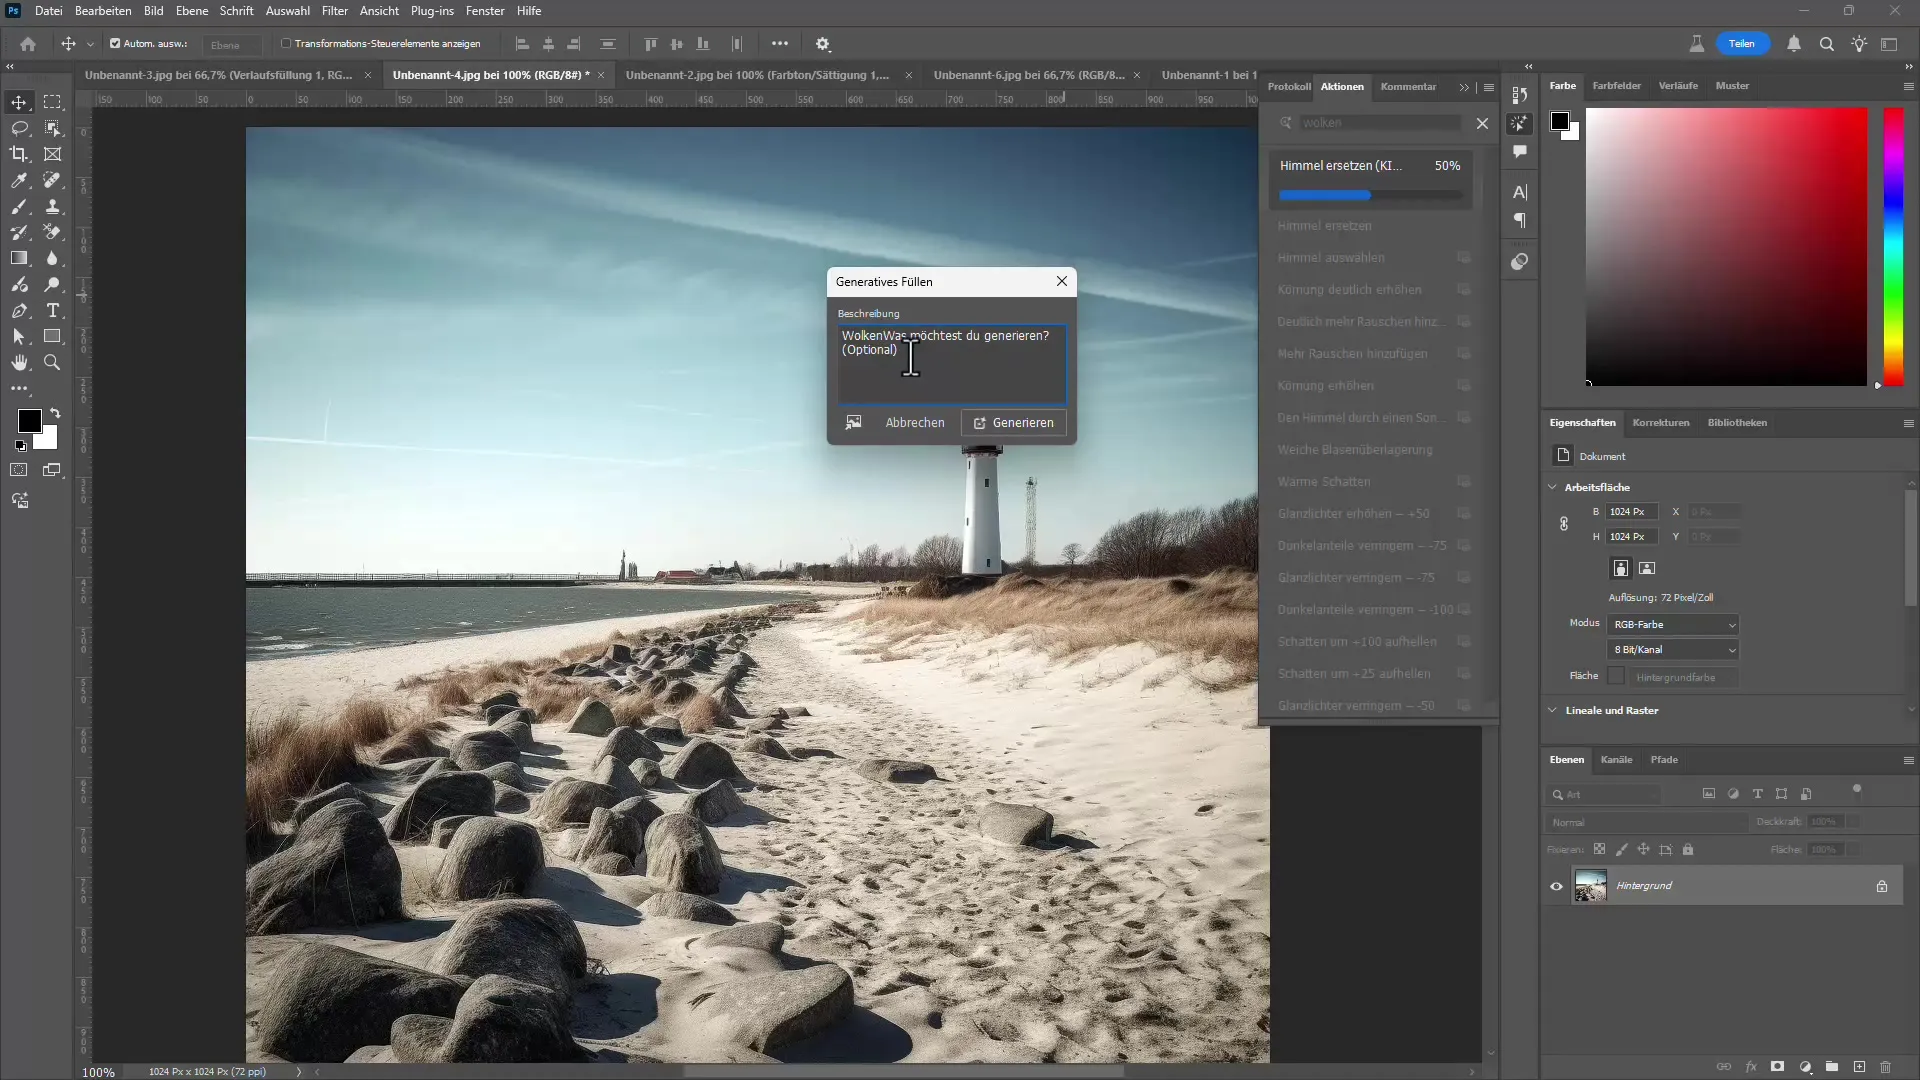Viewport: 1920px width, 1080px height.
Task: Enable Transformations-Steuerelemente anzeigen checkbox
Action: (286, 44)
